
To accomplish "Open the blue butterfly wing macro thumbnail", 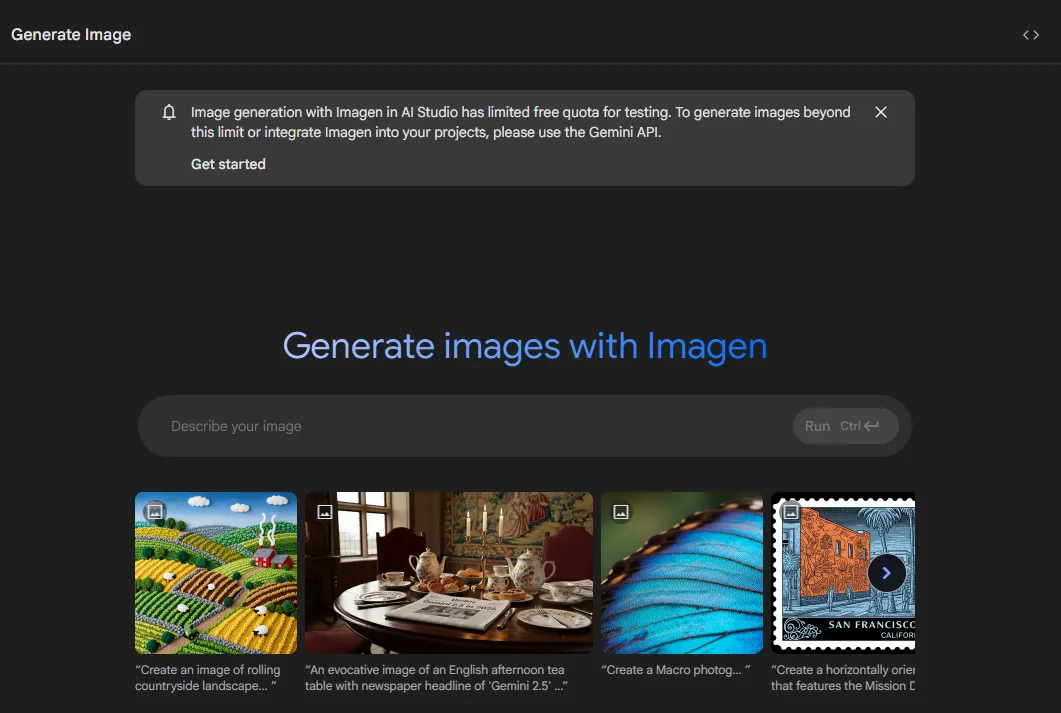I will pos(682,573).
